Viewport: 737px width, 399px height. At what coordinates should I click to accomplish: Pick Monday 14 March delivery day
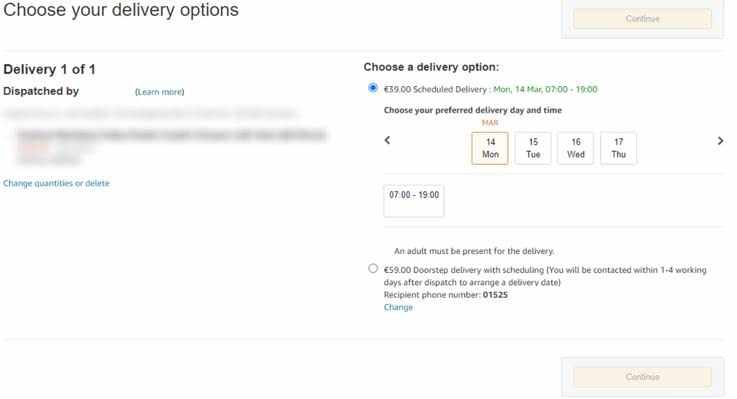tap(490, 148)
